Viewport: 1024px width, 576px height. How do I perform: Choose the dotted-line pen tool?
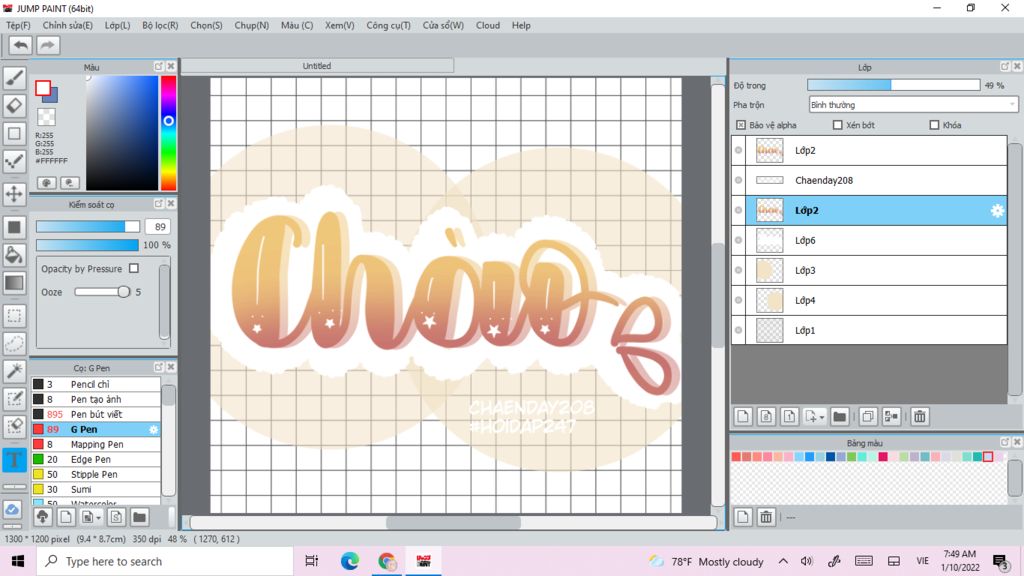[14, 161]
